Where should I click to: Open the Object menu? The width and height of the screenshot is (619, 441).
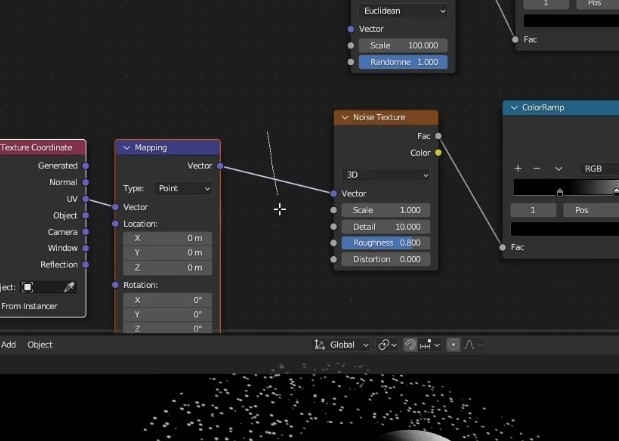click(x=40, y=345)
